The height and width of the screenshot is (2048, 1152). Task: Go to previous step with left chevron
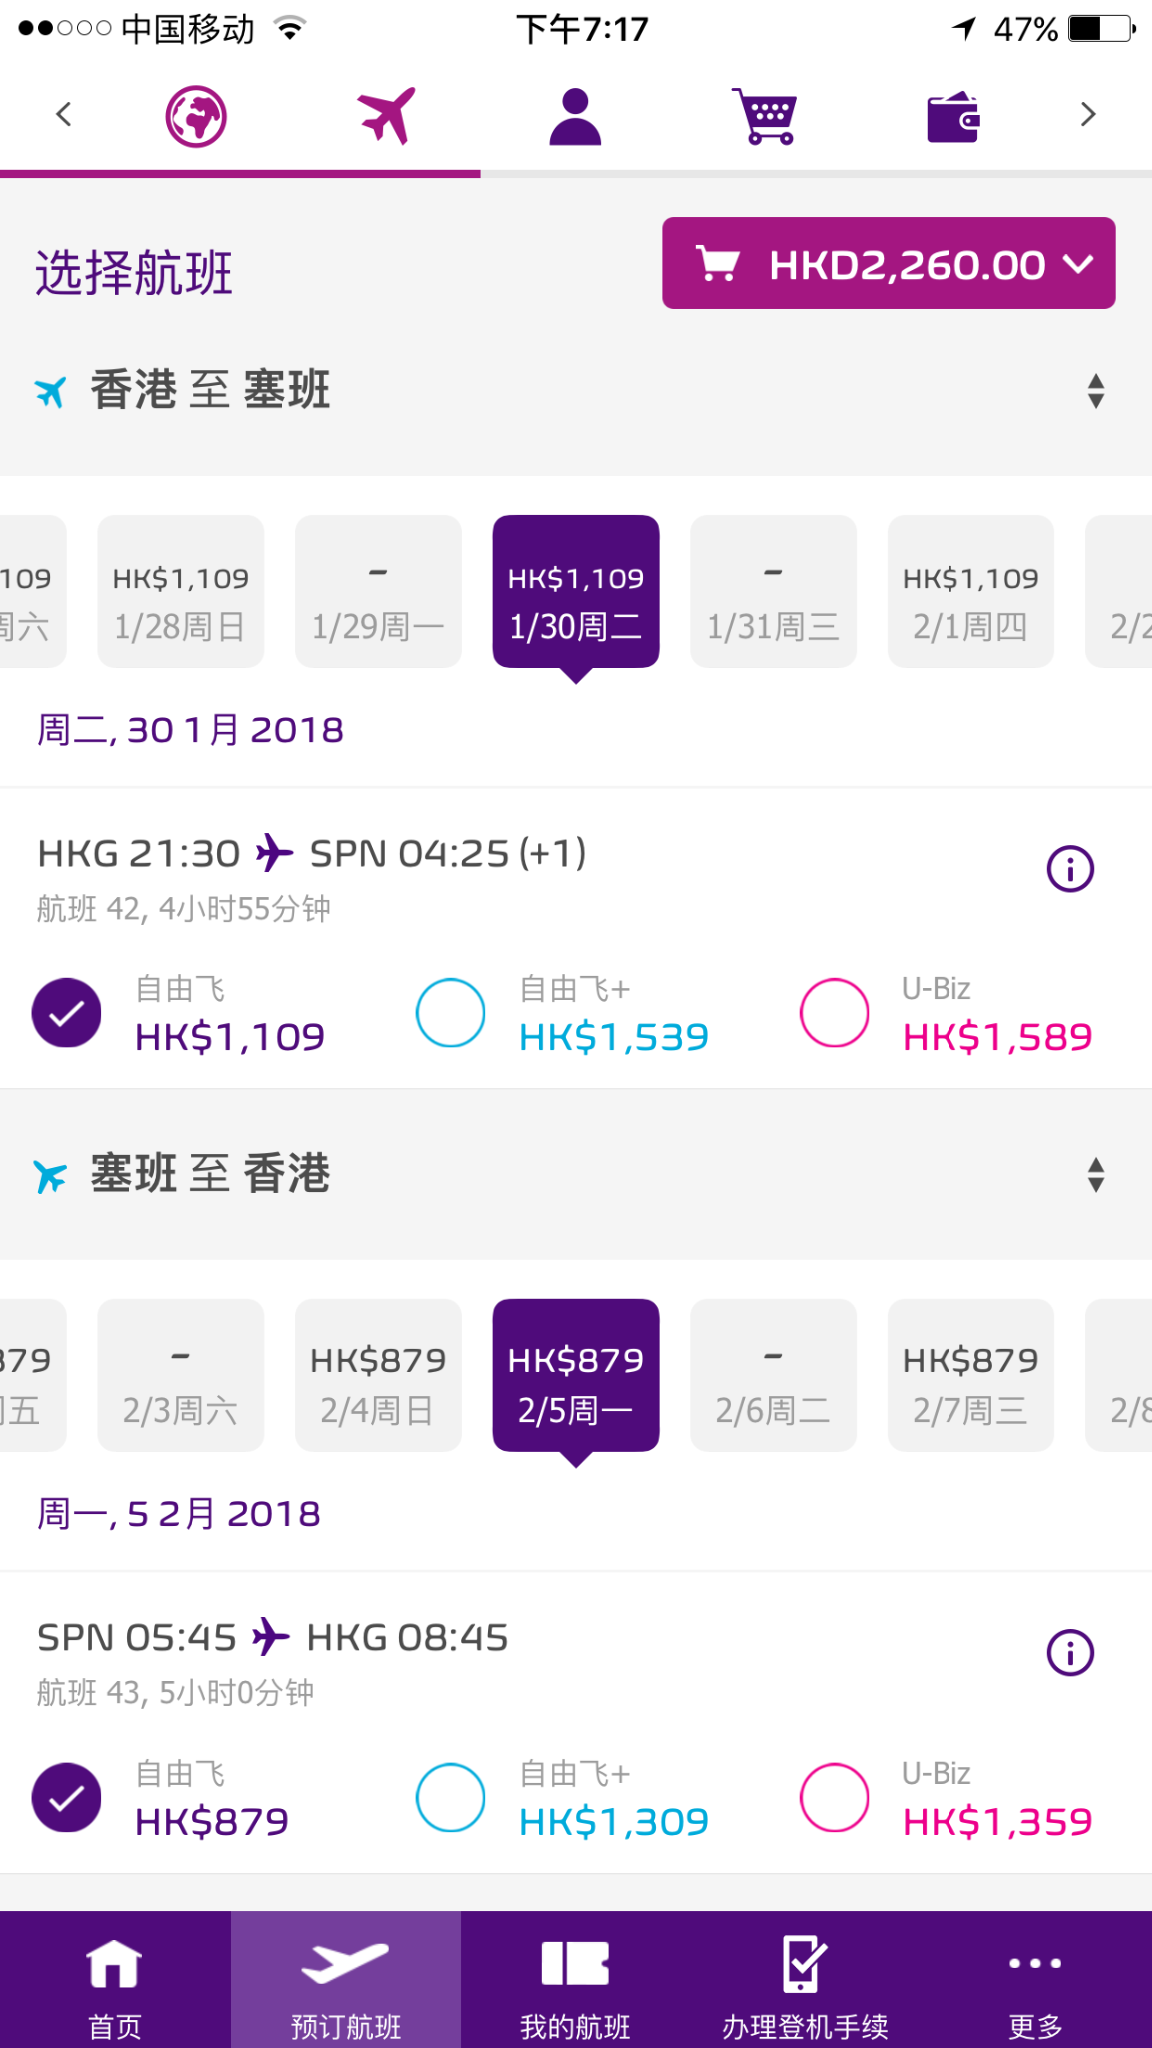point(64,114)
